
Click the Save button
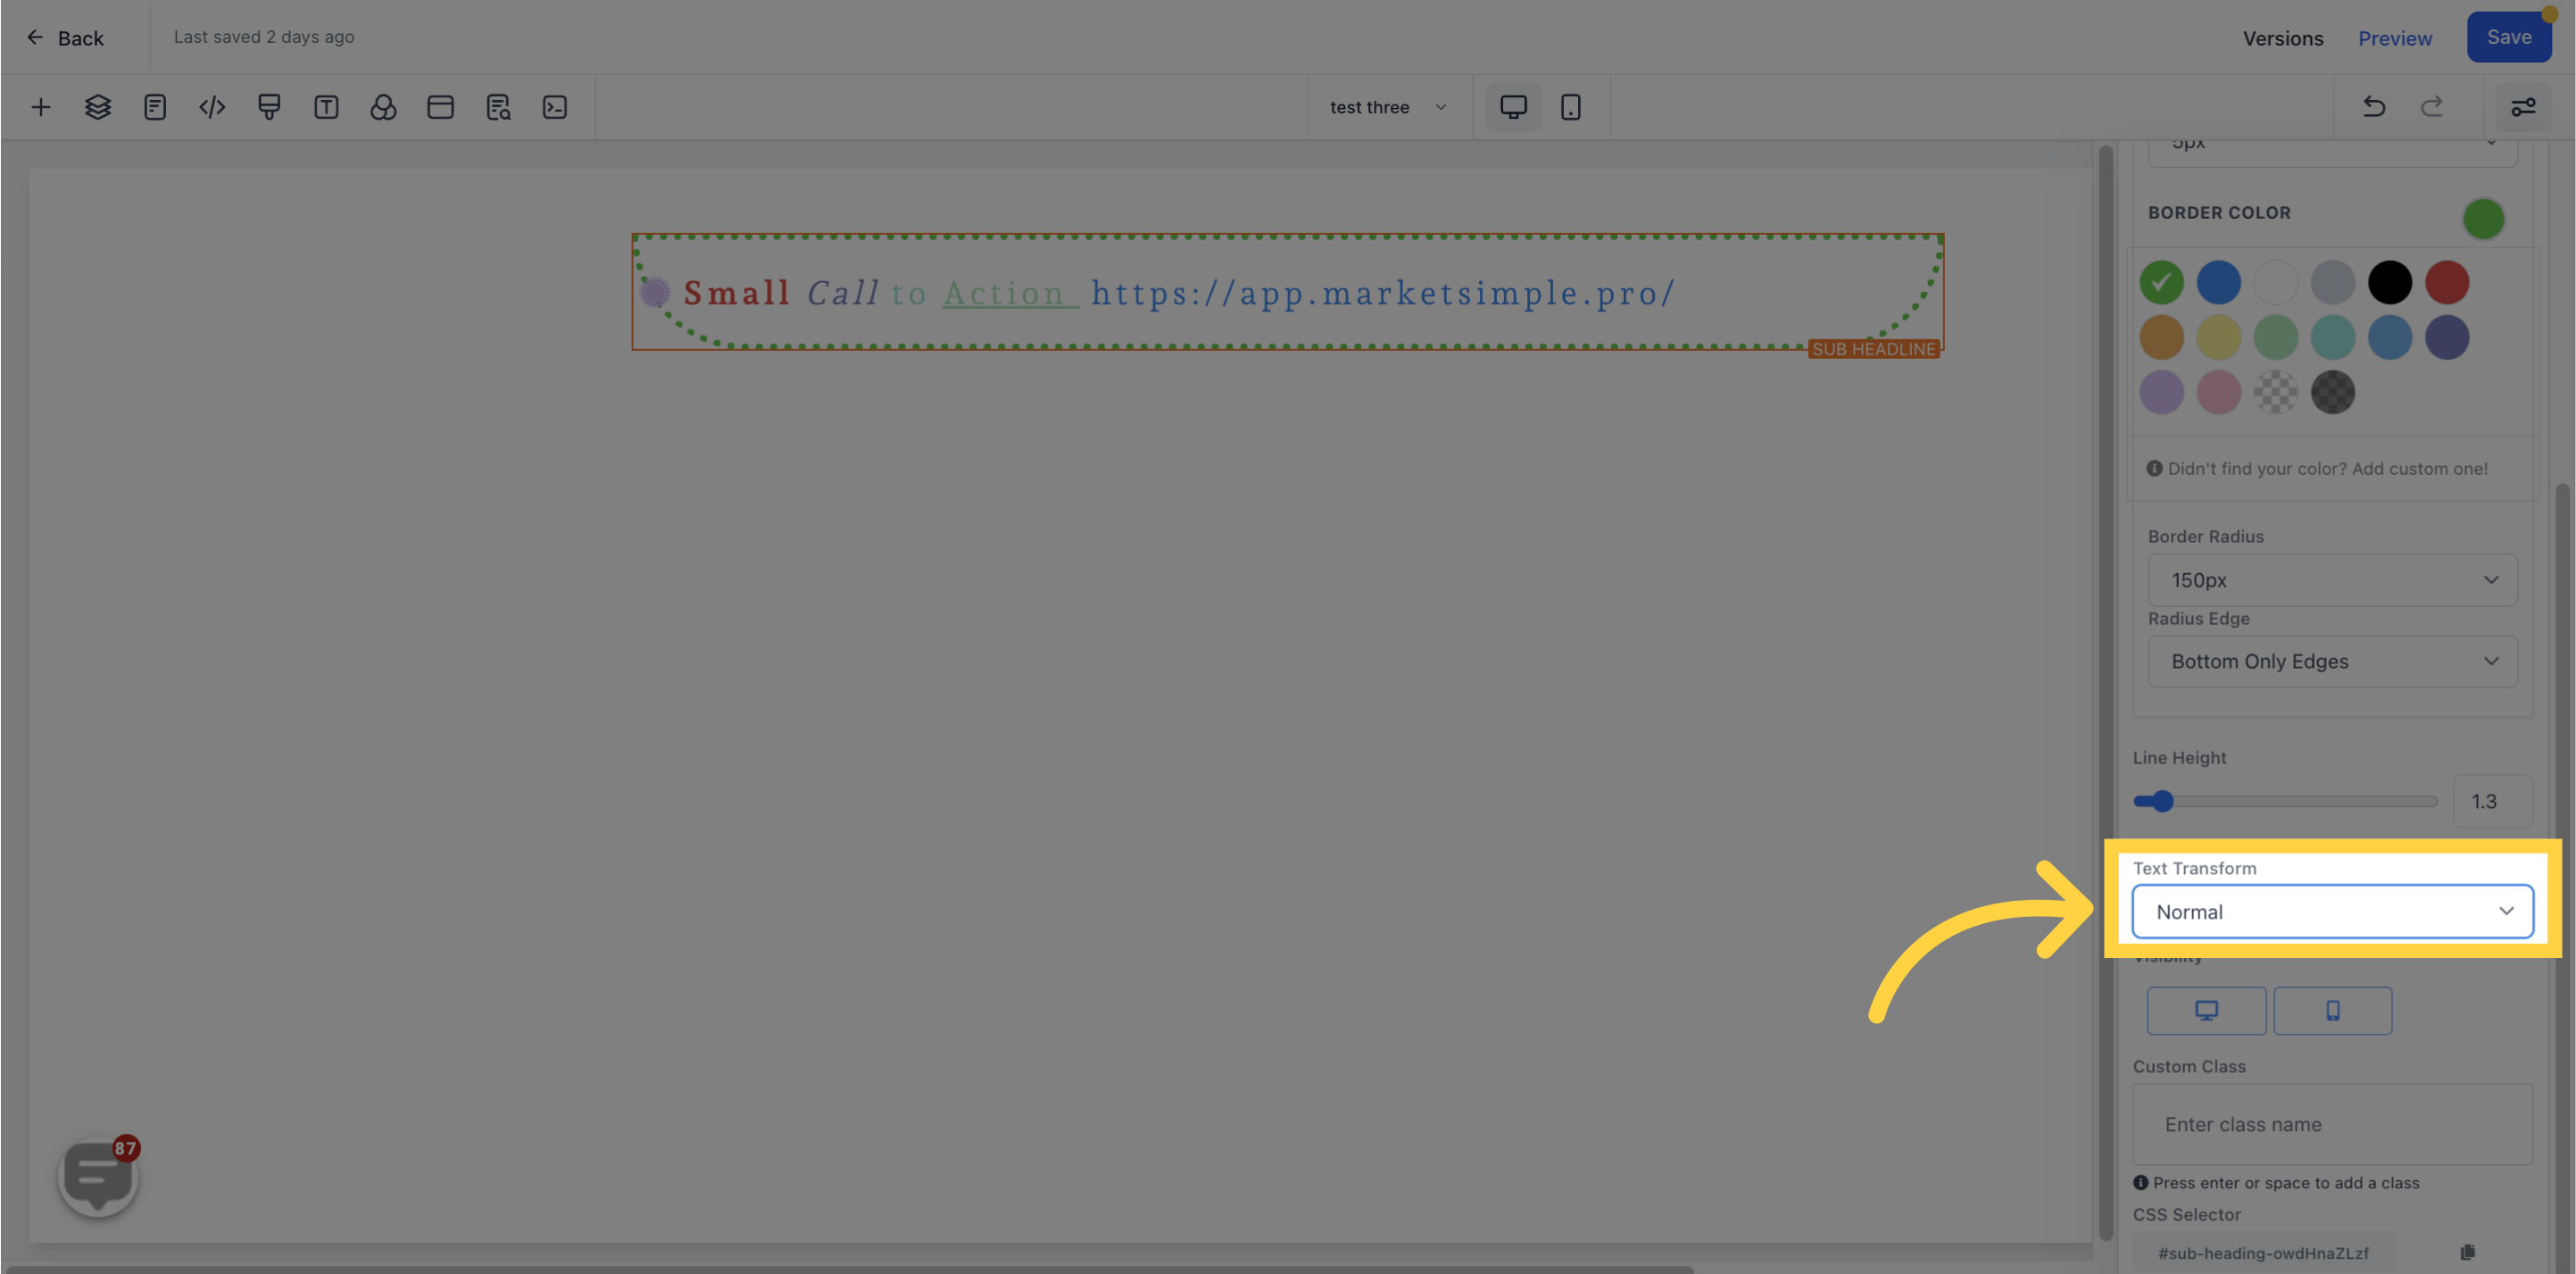(x=2509, y=37)
